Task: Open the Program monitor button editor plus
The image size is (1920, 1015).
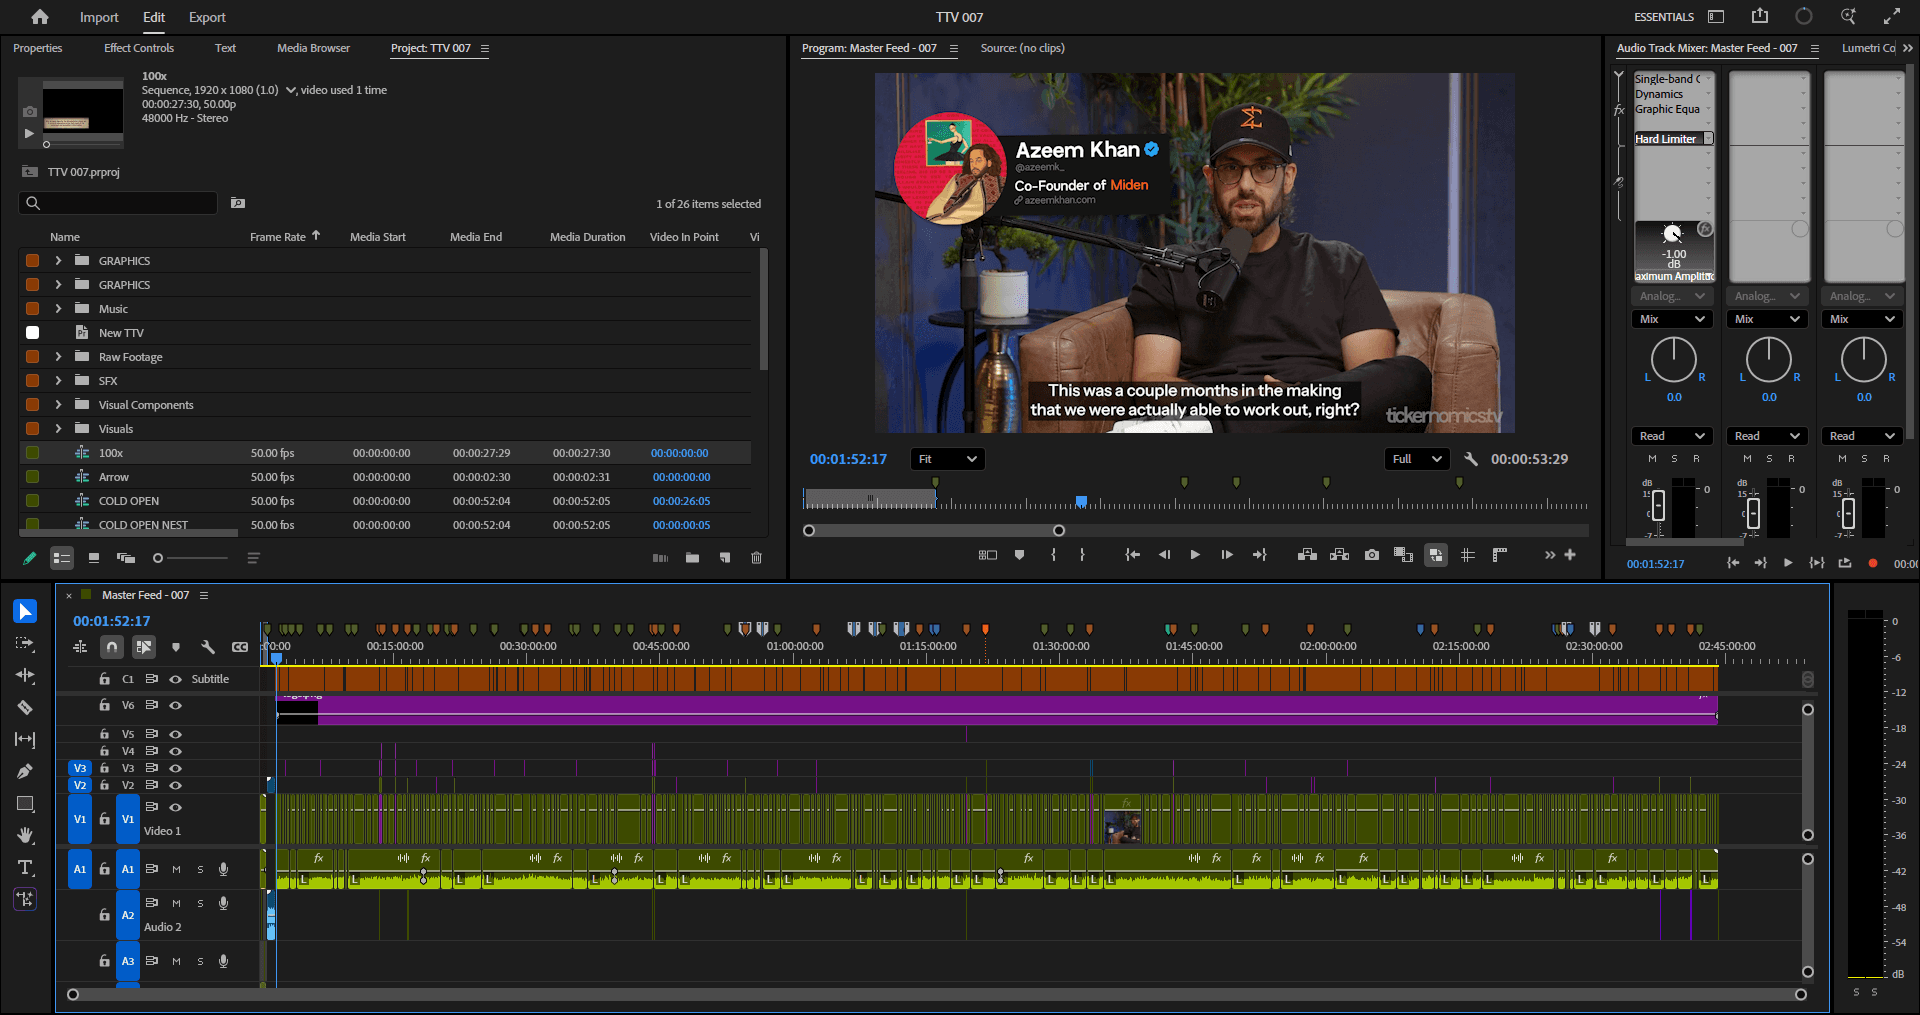Action: (x=1570, y=555)
